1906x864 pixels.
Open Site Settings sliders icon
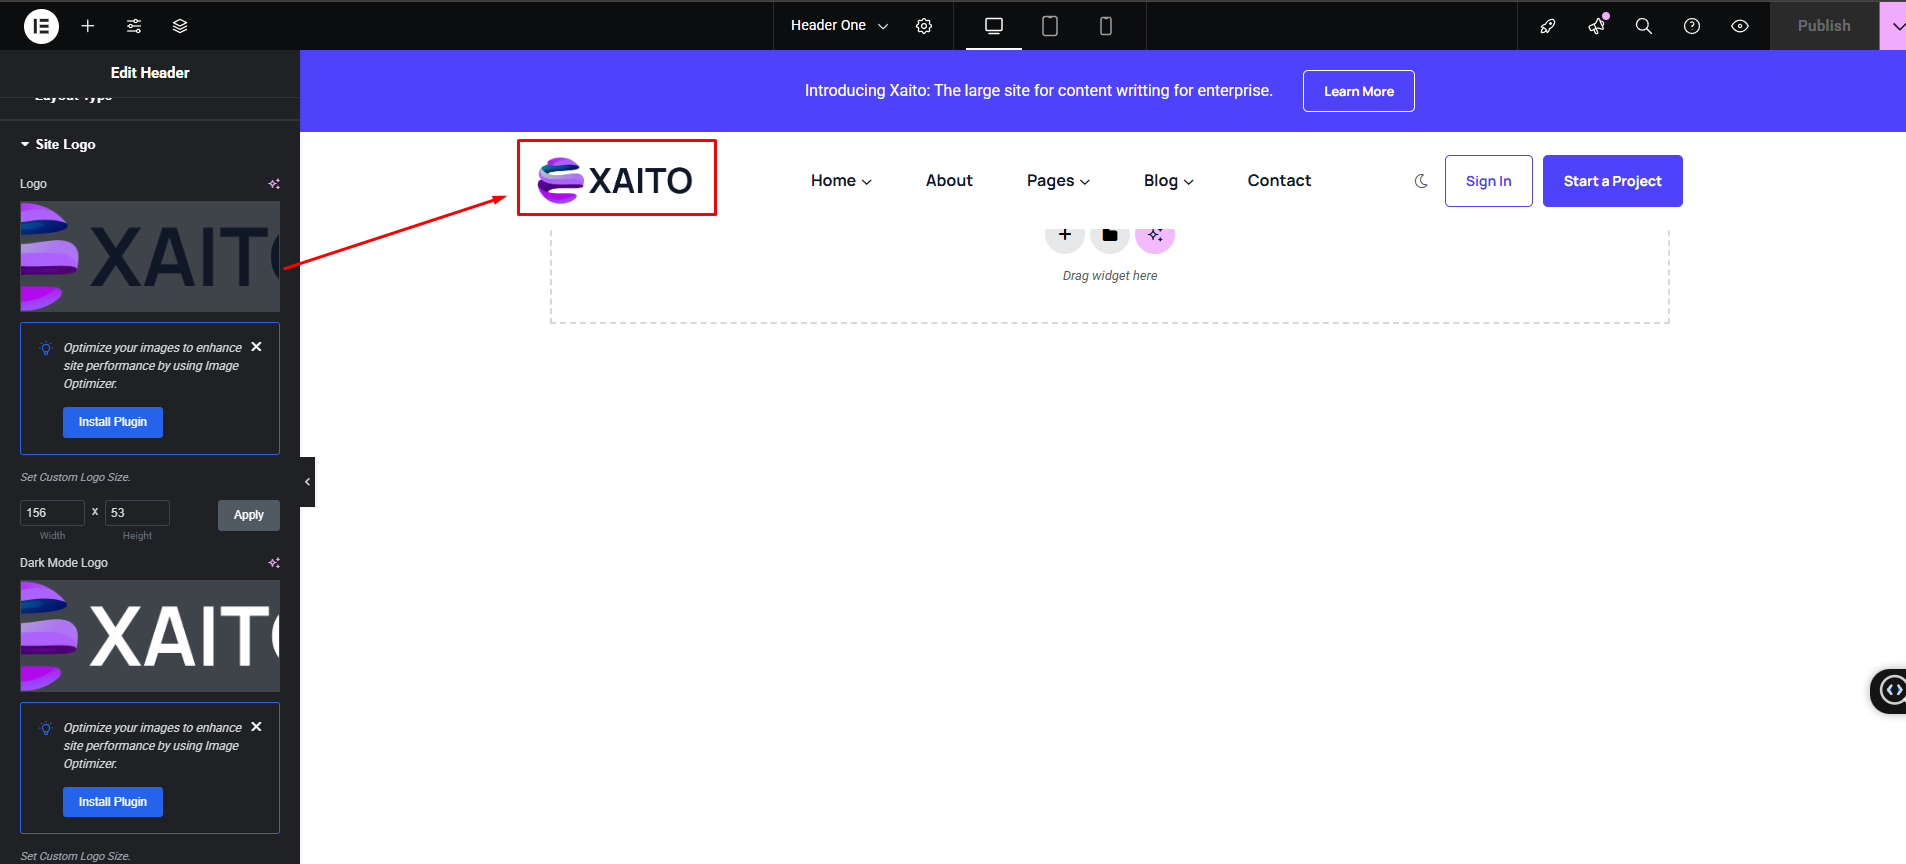coord(134,26)
